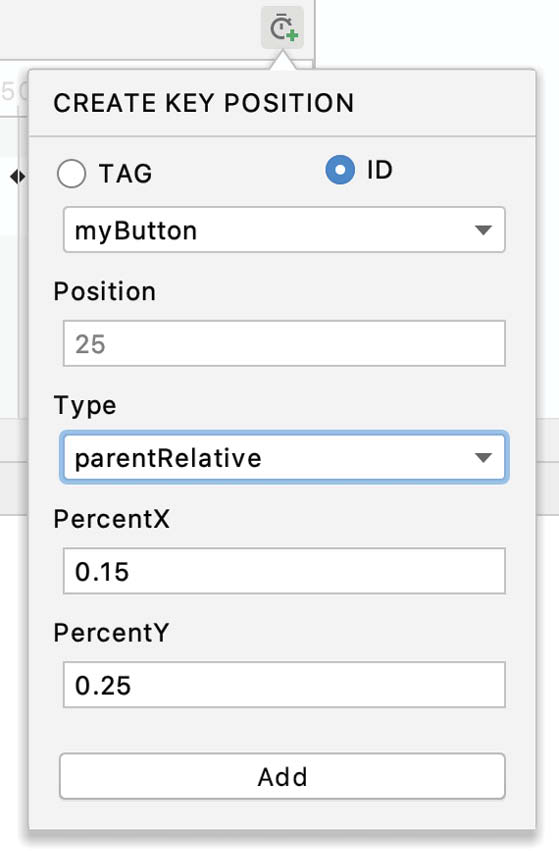Focus the Position field showing 25
The height and width of the screenshot is (851, 559).
click(x=284, y=344)
